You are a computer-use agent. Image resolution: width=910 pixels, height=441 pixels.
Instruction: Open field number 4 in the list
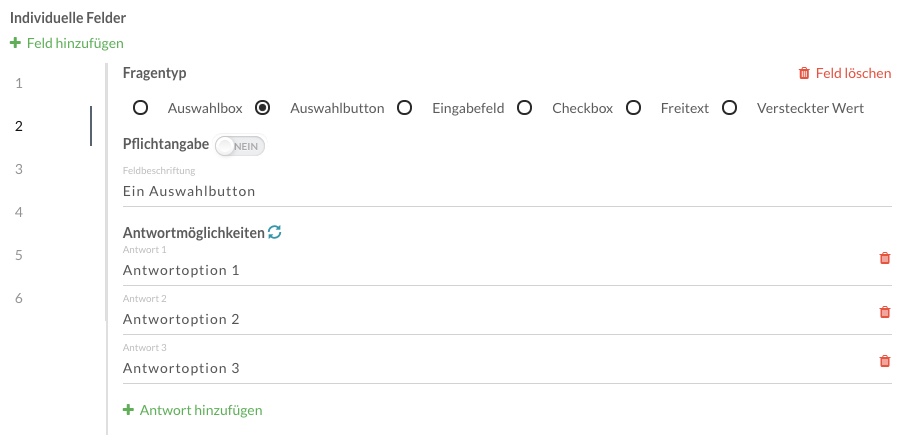point(19,212)
